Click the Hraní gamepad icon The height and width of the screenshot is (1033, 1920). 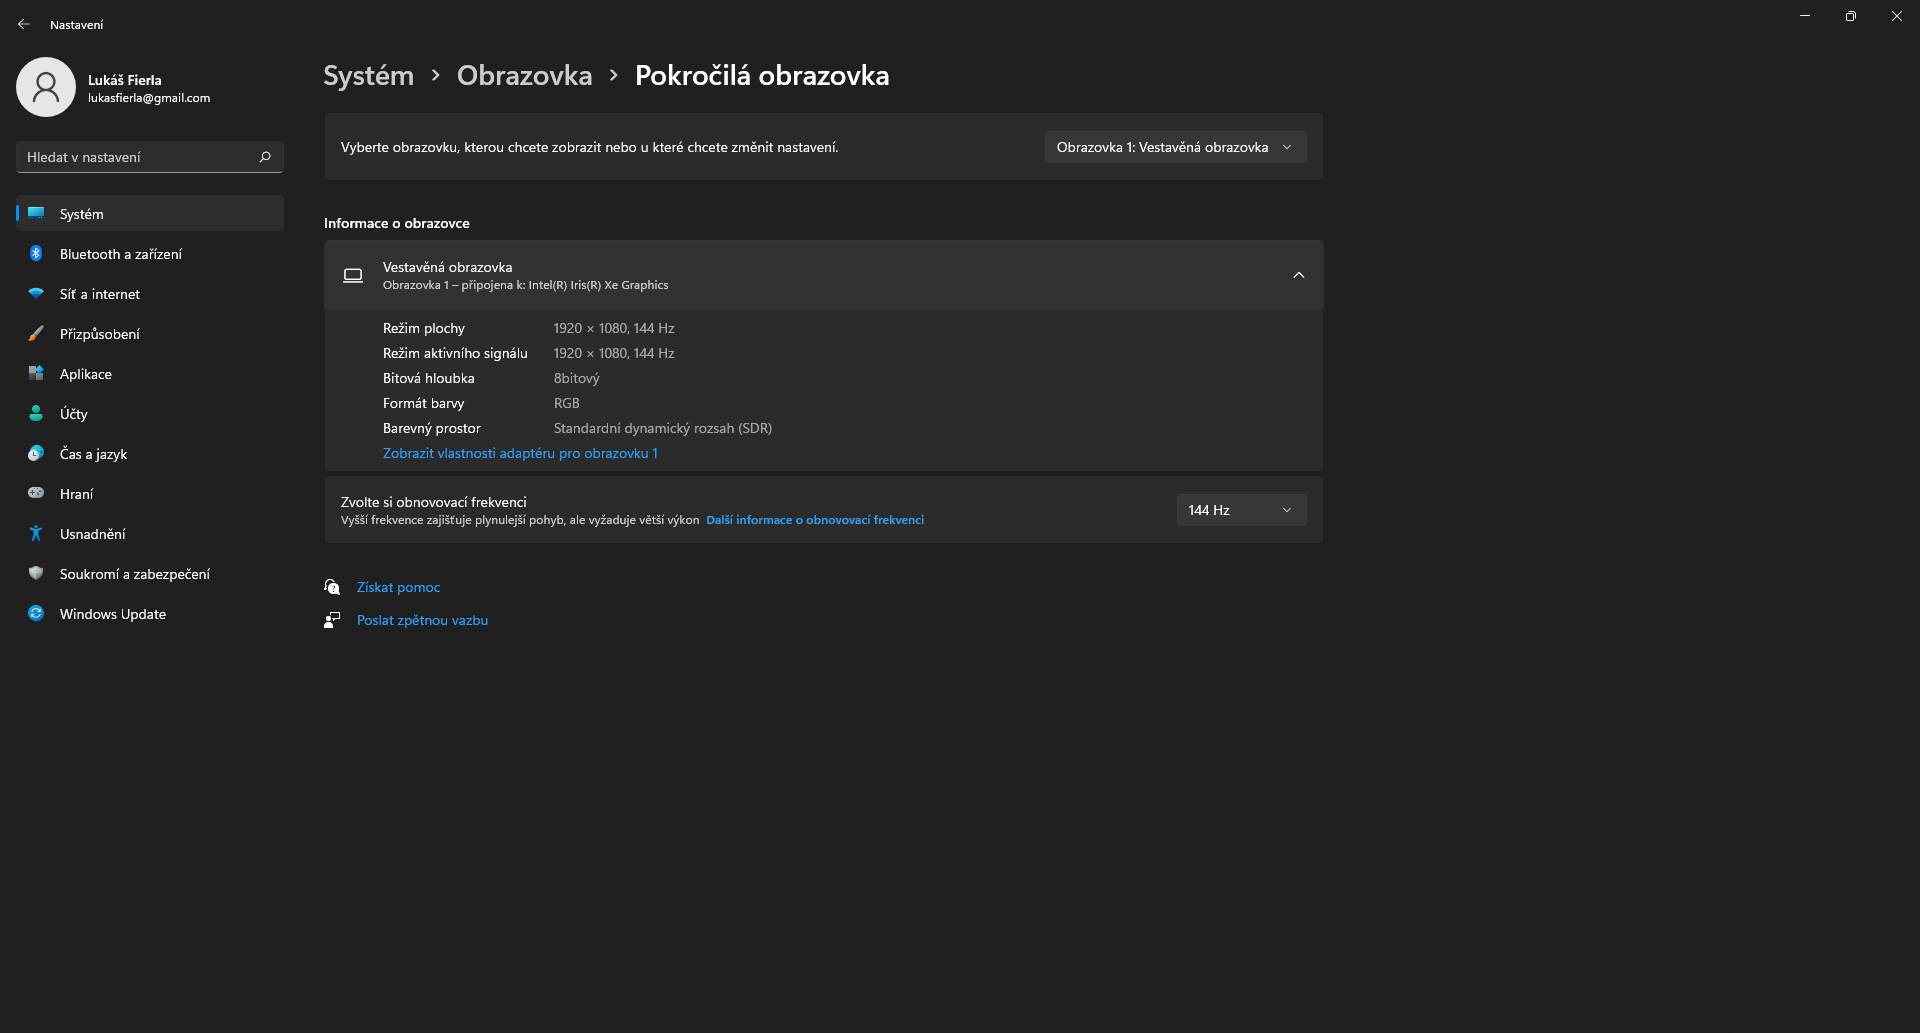tap(36, 494)
